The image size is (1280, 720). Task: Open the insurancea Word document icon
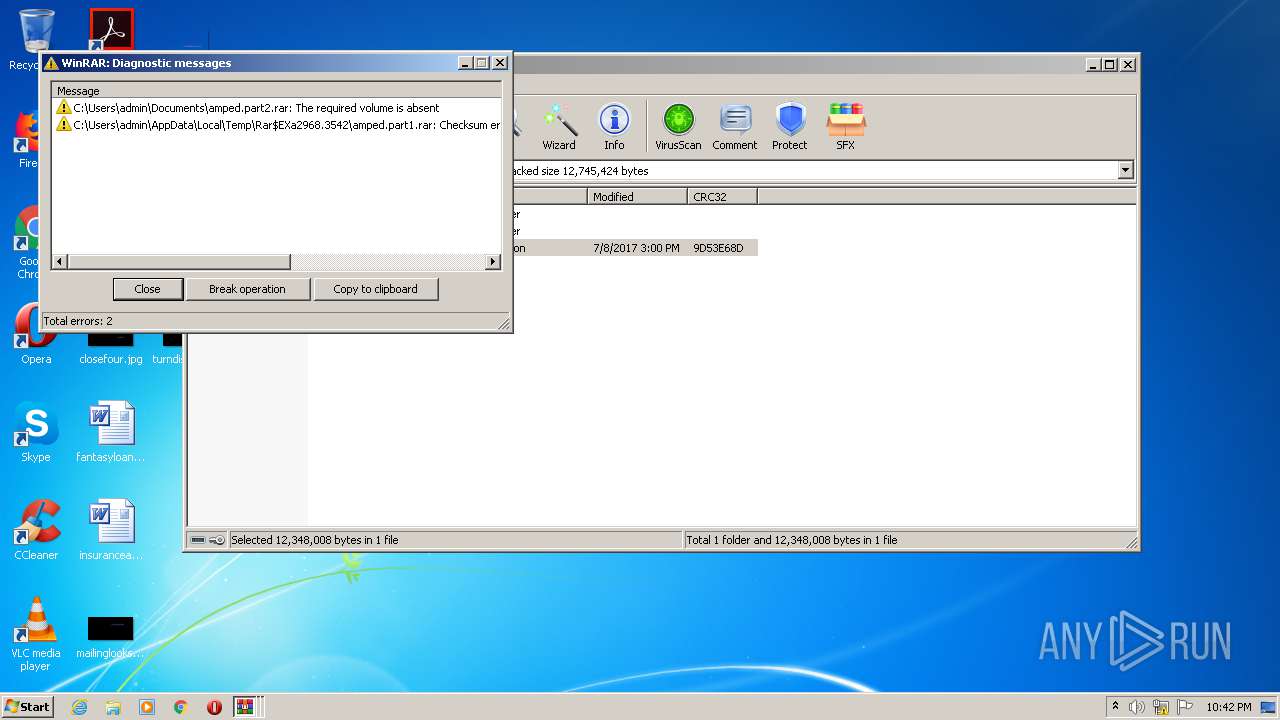tap(111, 531)
